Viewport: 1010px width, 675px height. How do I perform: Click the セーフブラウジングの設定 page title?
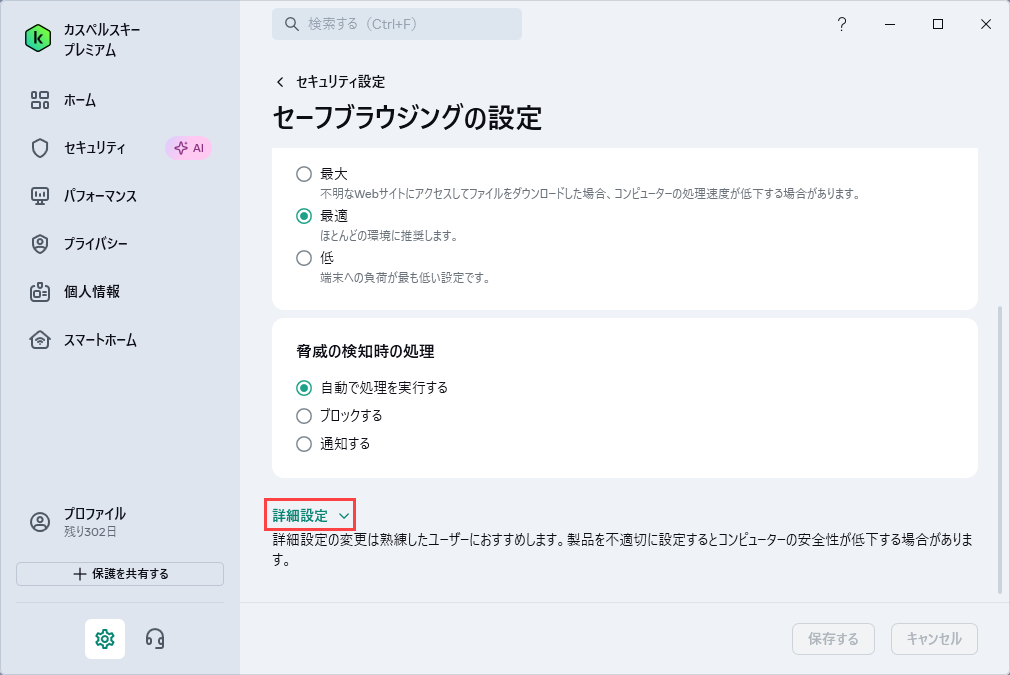pos(407,118)
